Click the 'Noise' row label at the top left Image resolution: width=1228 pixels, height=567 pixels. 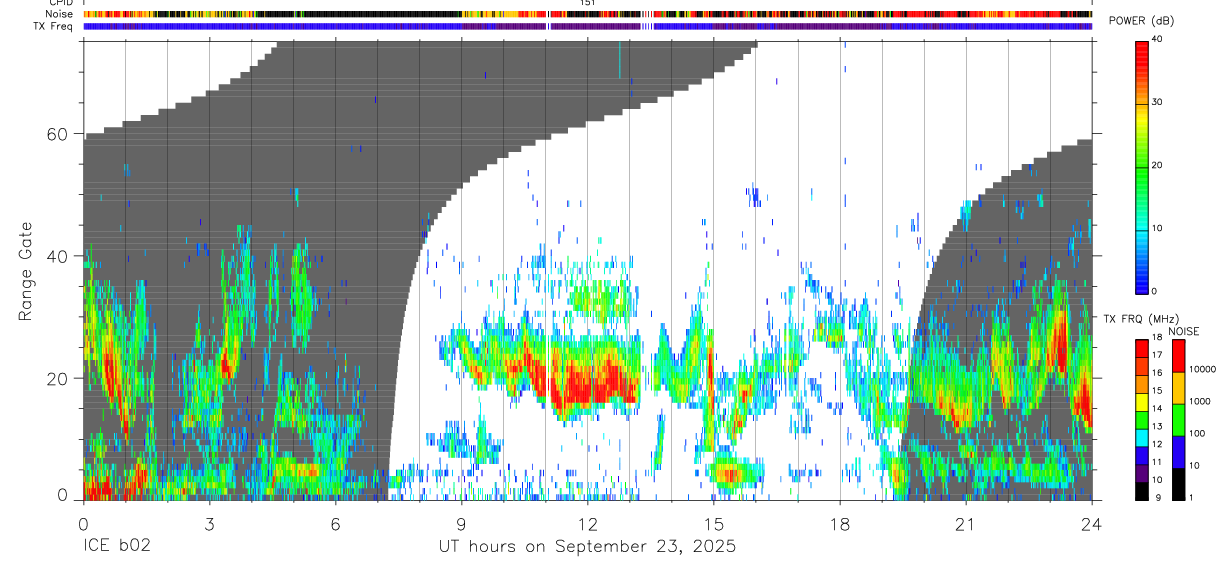coord(59,15)
